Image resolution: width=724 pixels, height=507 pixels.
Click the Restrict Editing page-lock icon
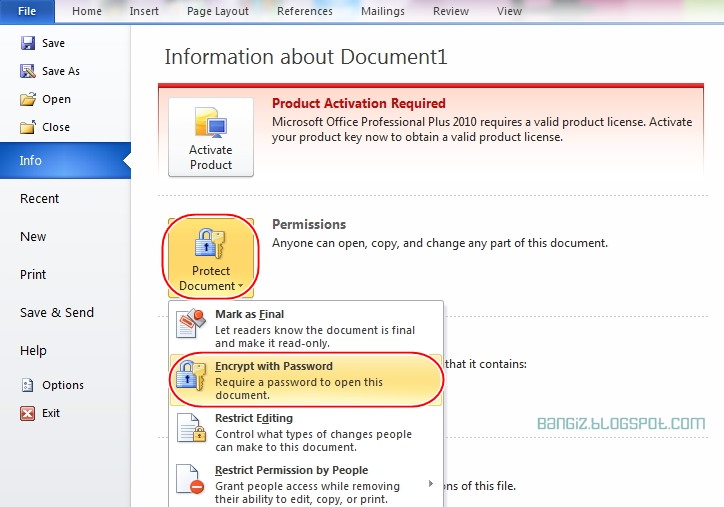pyautogui.click(x=191, y=428)
